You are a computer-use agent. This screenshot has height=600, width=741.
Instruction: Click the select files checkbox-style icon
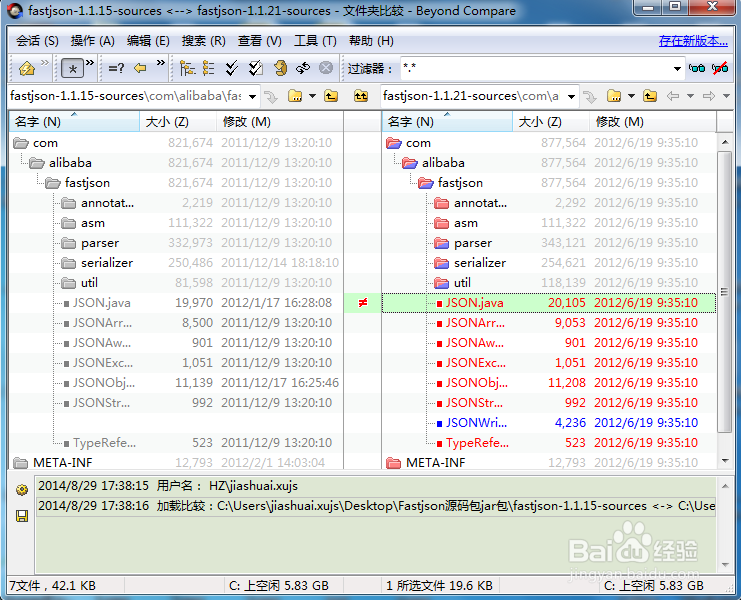point(256,69)
